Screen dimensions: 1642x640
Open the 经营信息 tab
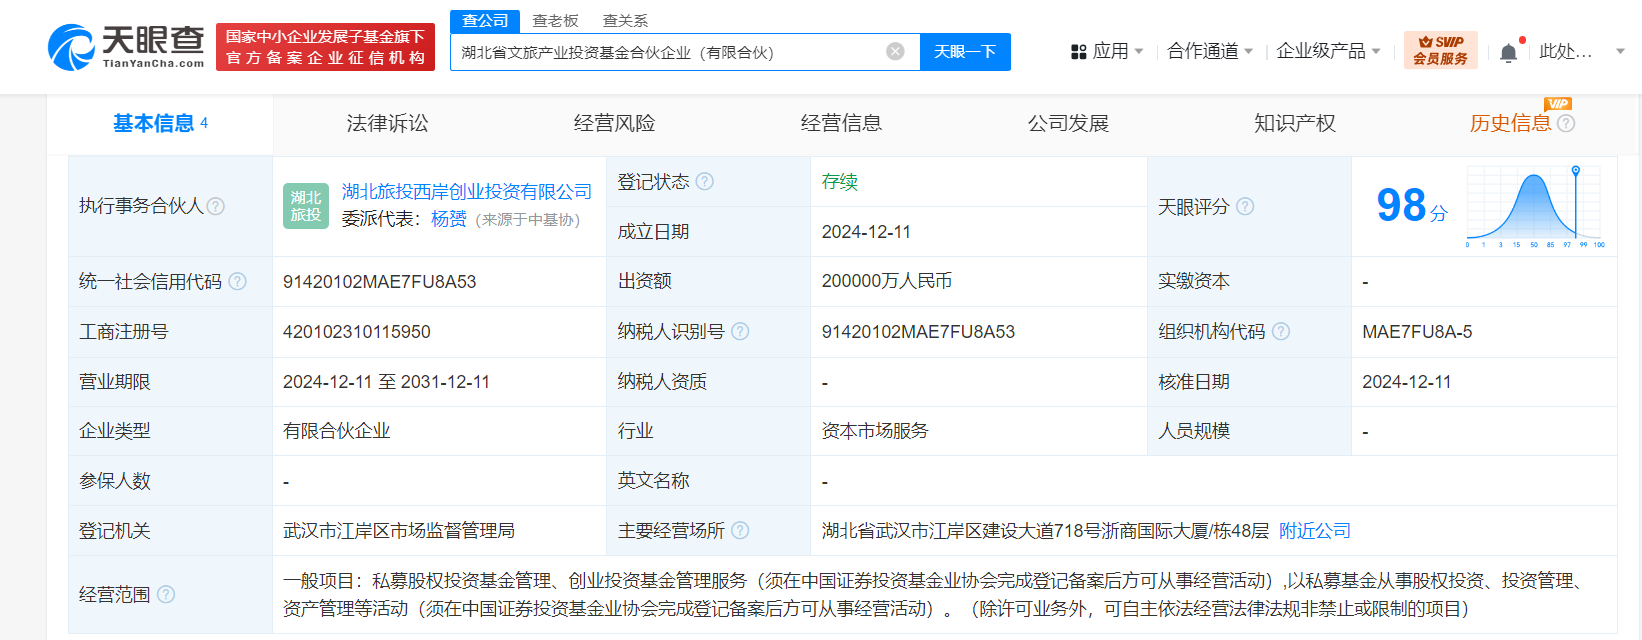(x=841, y=123)
